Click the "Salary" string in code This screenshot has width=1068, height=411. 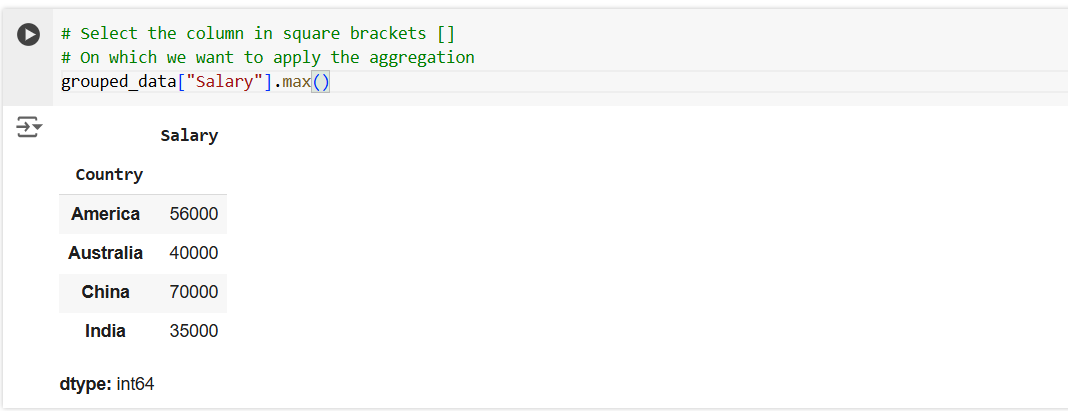[x=228, y=82]
